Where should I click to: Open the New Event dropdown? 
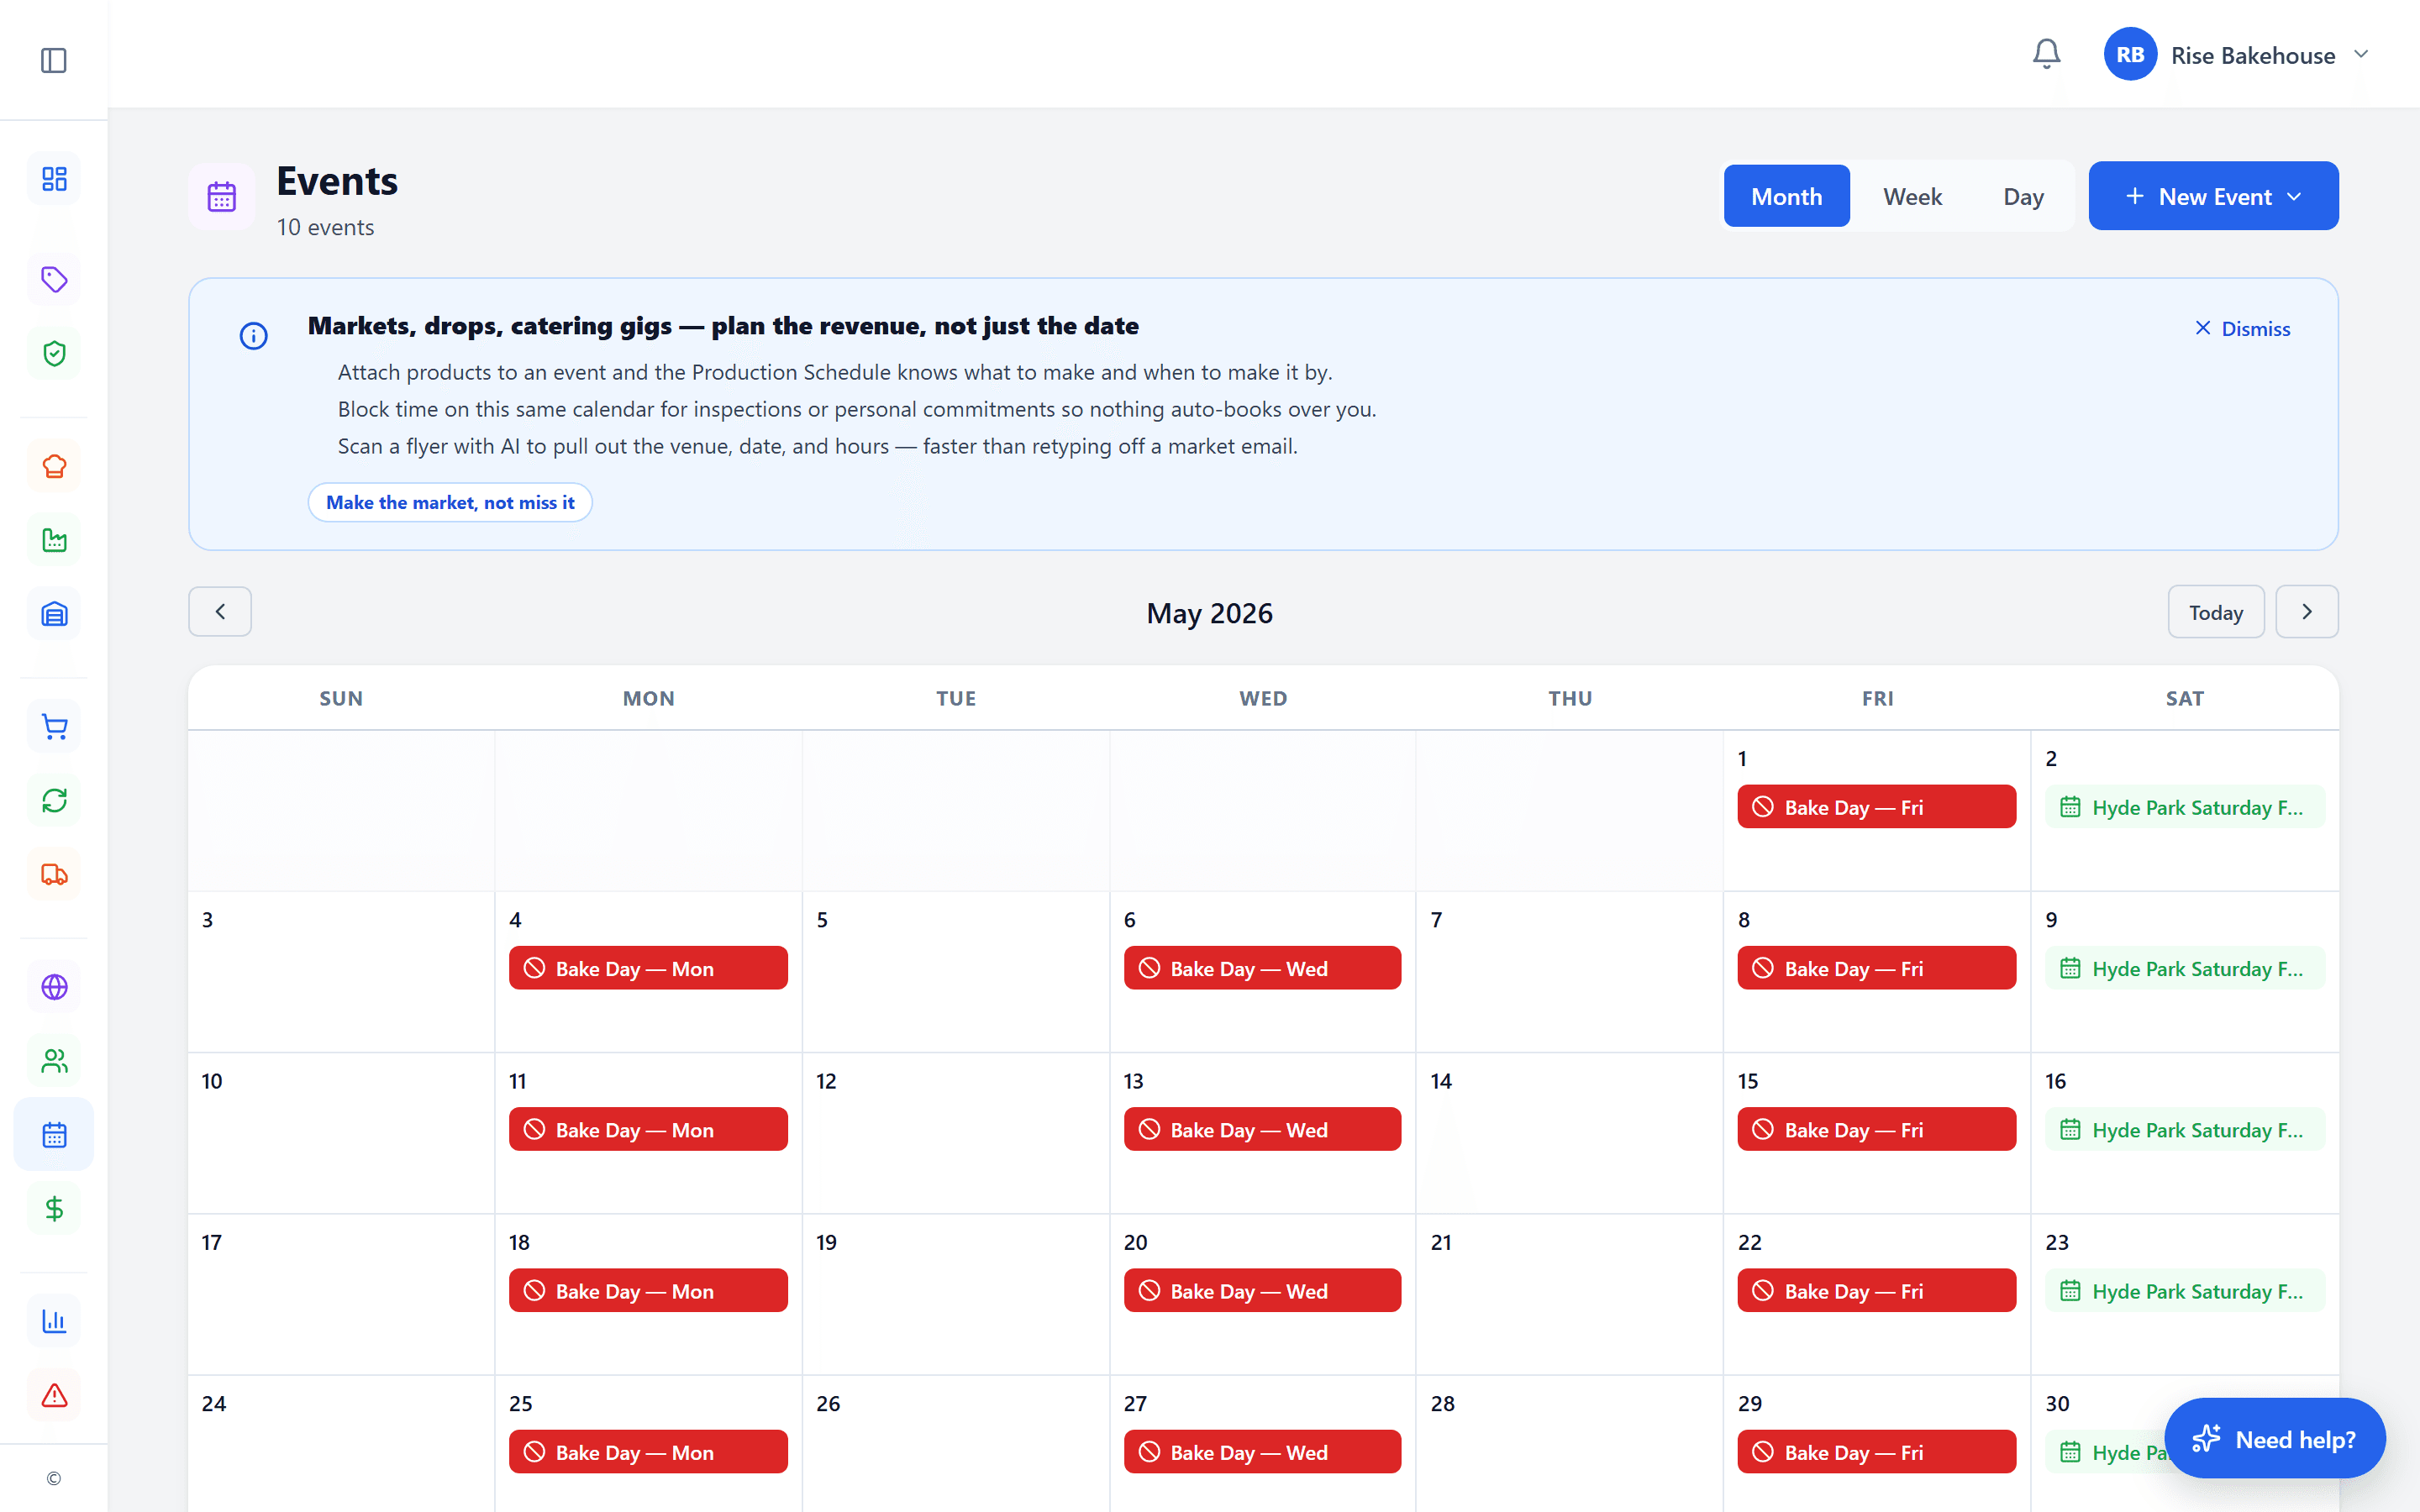click(x=2213, y=196)
